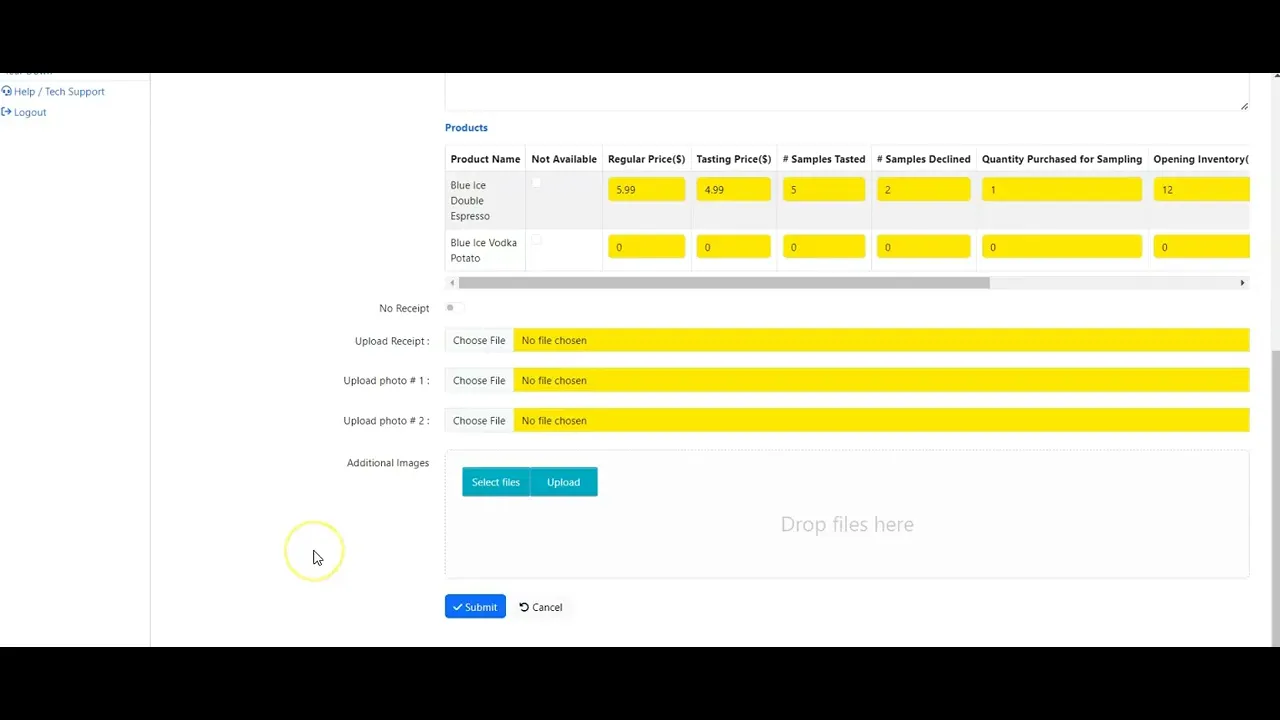Check Not Available for Blue Ice Vodka Potato
Screen dimensions: 1280x720
pyautogui.click(x=536, y=240)
